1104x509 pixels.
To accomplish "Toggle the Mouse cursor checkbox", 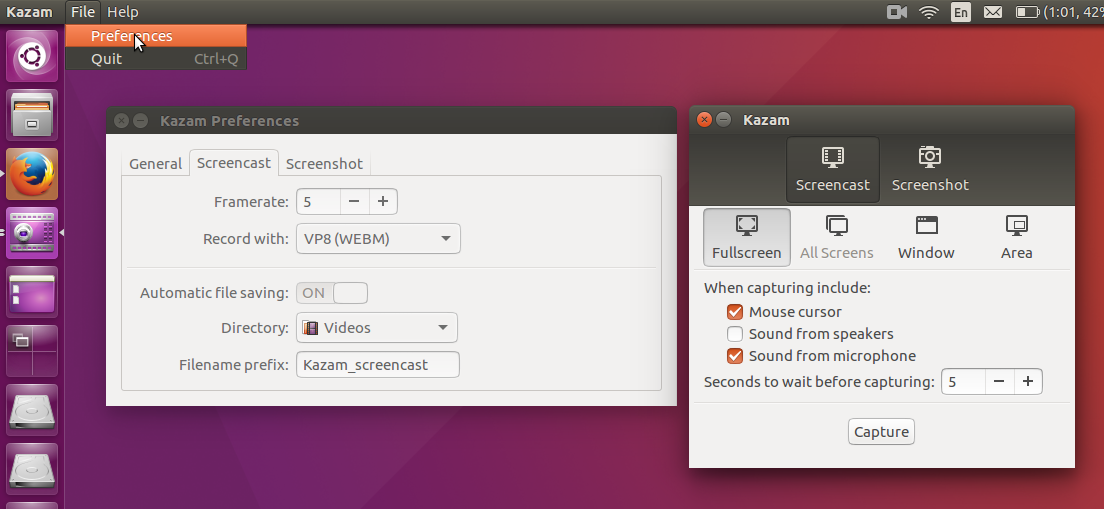I will tap(735, 312).
